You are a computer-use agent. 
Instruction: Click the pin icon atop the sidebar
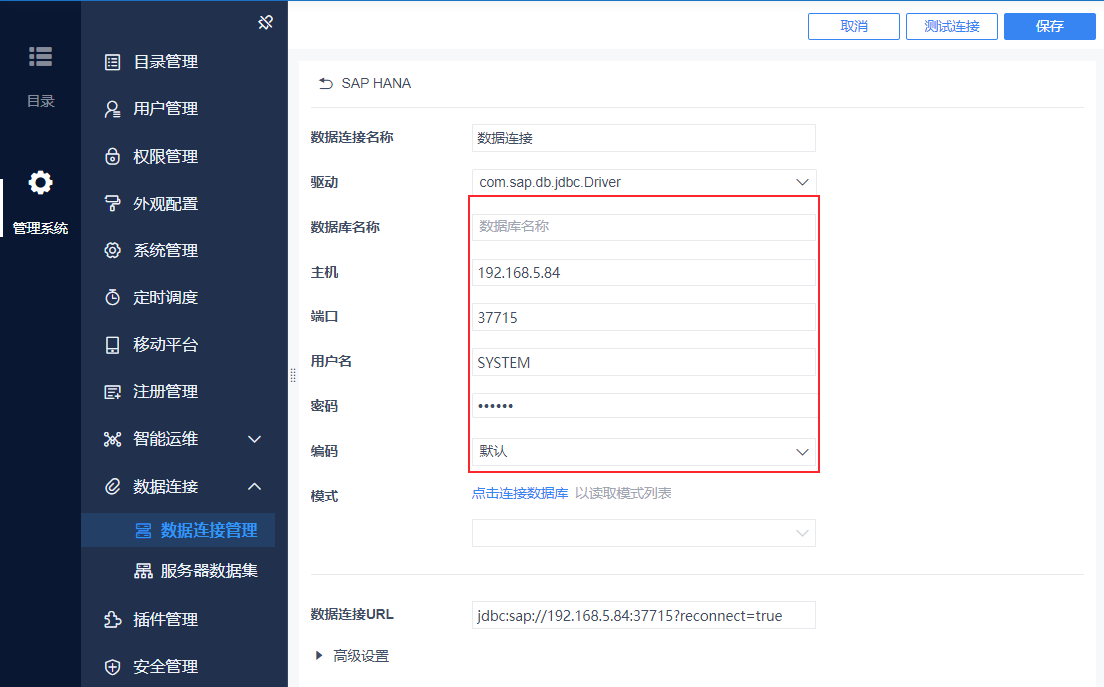tap(265, 23)
